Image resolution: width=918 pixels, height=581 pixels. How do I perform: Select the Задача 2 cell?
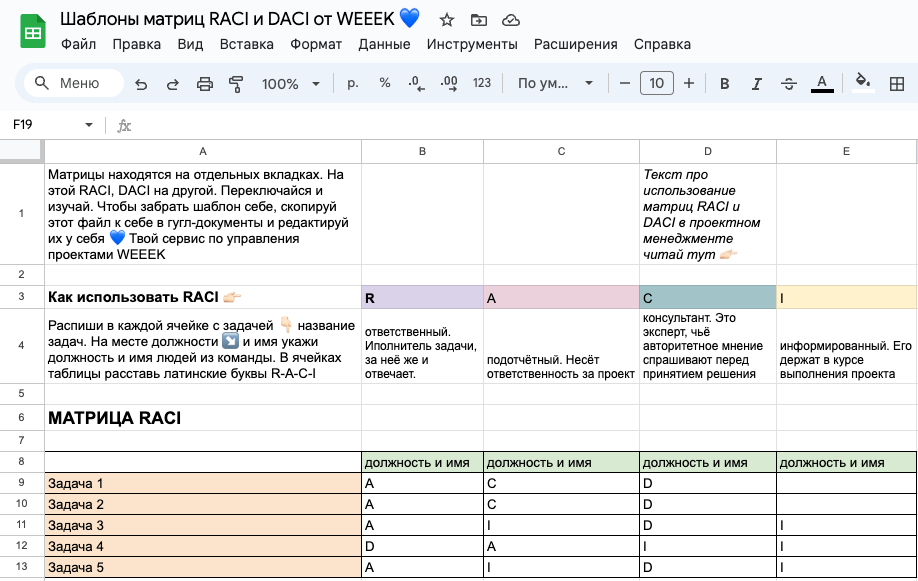pos(203,504)
